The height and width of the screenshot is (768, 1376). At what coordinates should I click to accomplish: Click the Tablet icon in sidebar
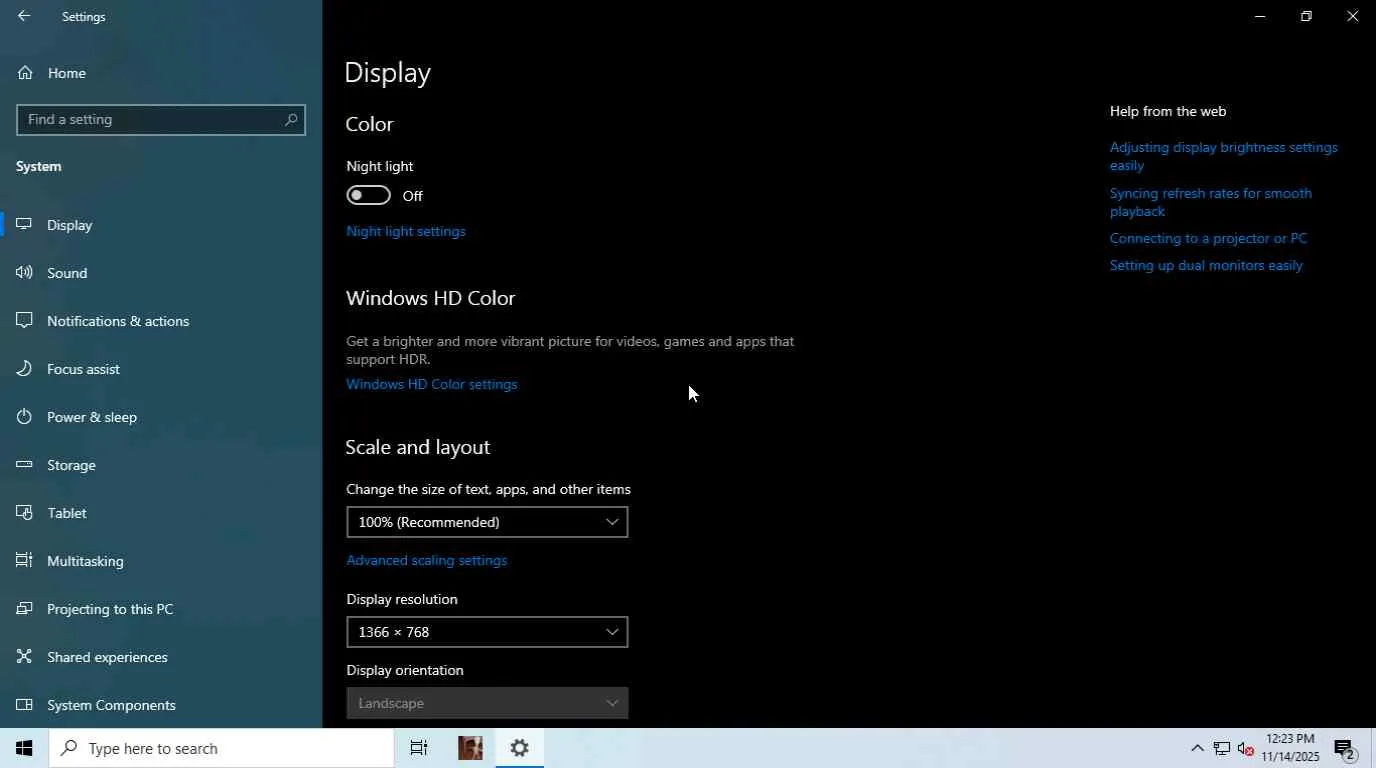point(25,513)
